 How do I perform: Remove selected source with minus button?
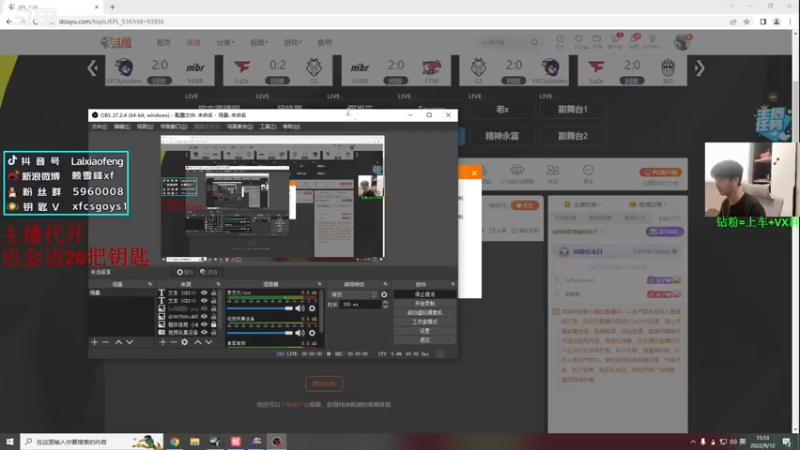point(173,342)
